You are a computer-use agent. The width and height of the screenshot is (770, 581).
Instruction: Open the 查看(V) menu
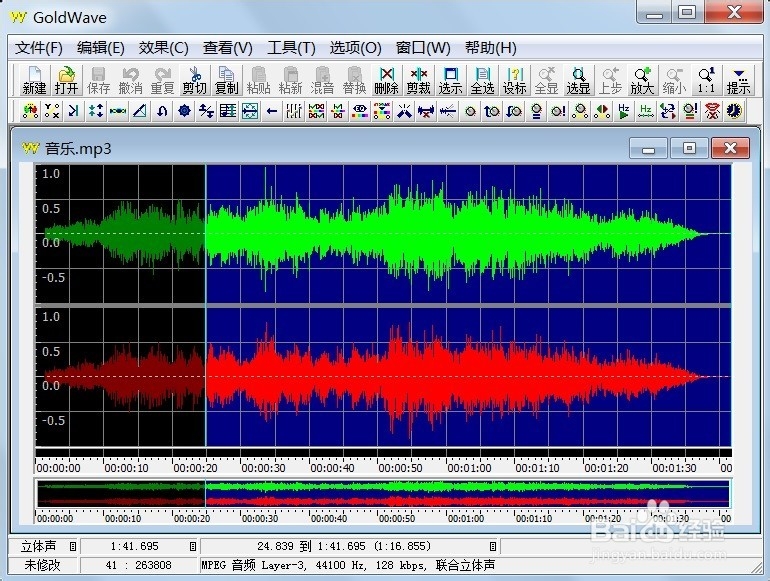tap(228, 48)
